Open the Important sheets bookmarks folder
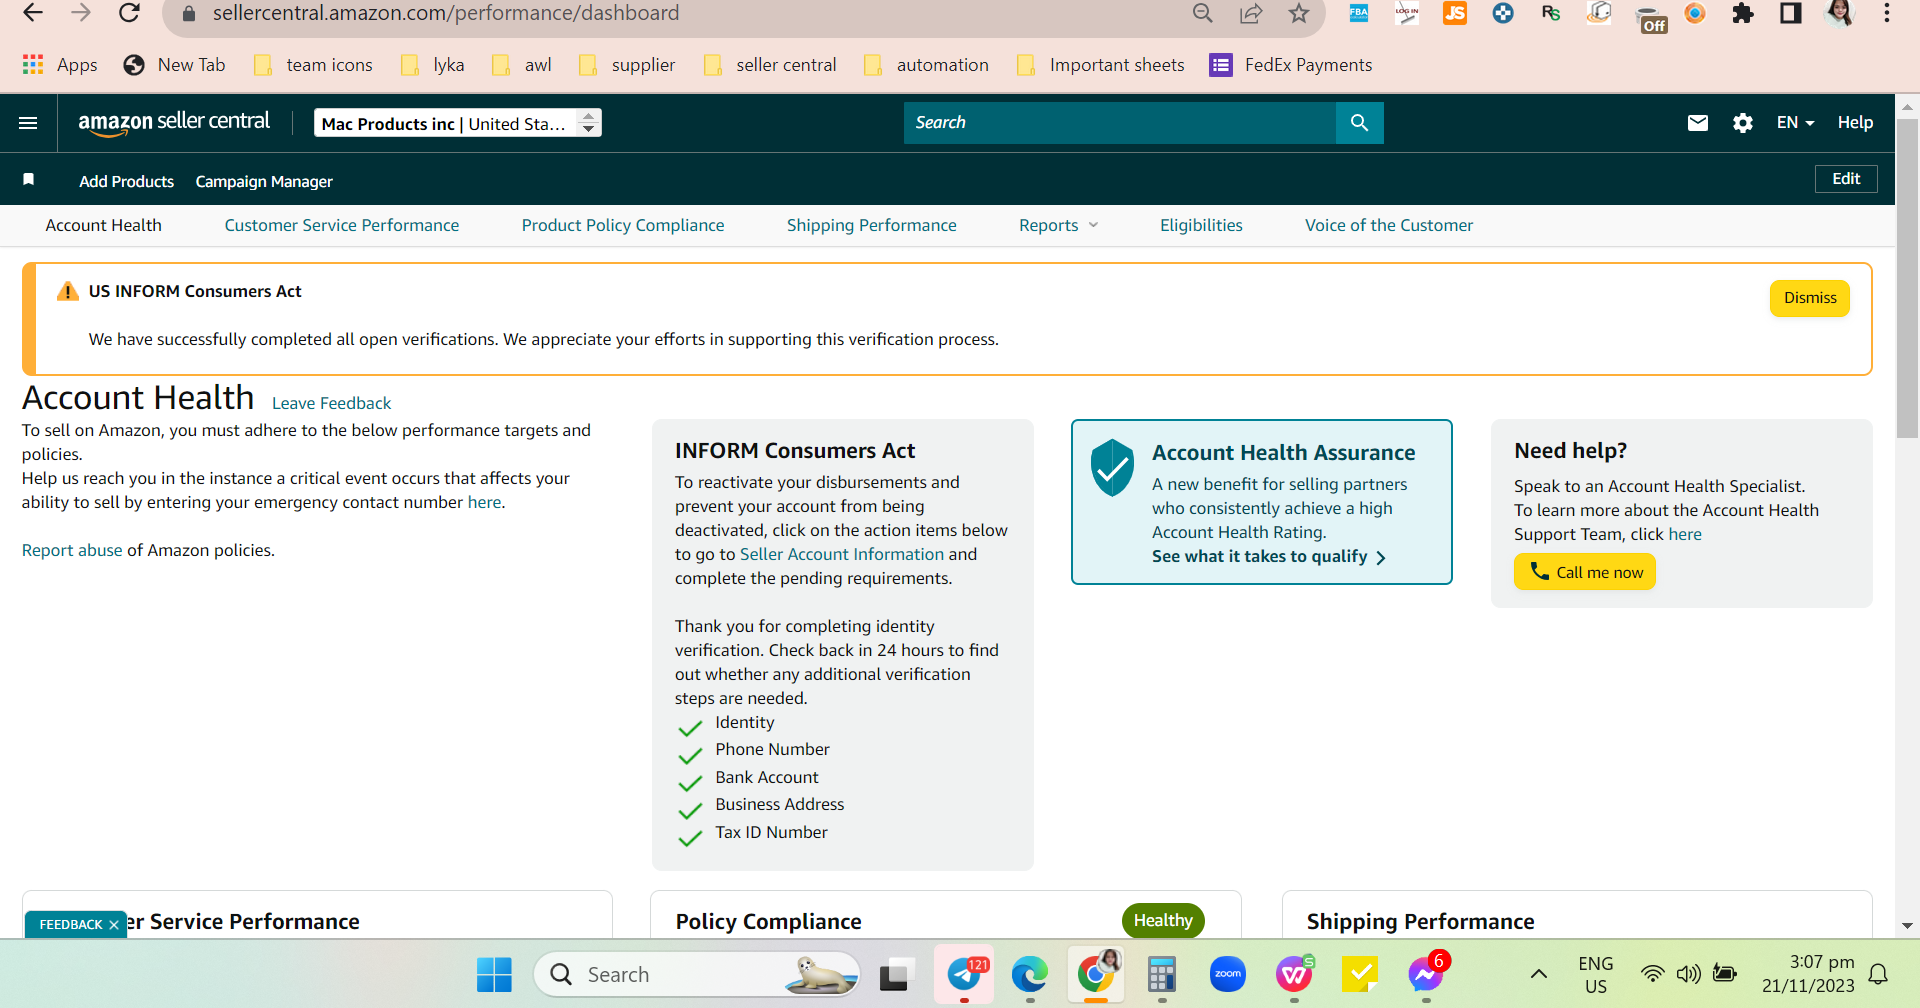1920x1008 pixels. pyautogui.click(x=1101, y=65)
